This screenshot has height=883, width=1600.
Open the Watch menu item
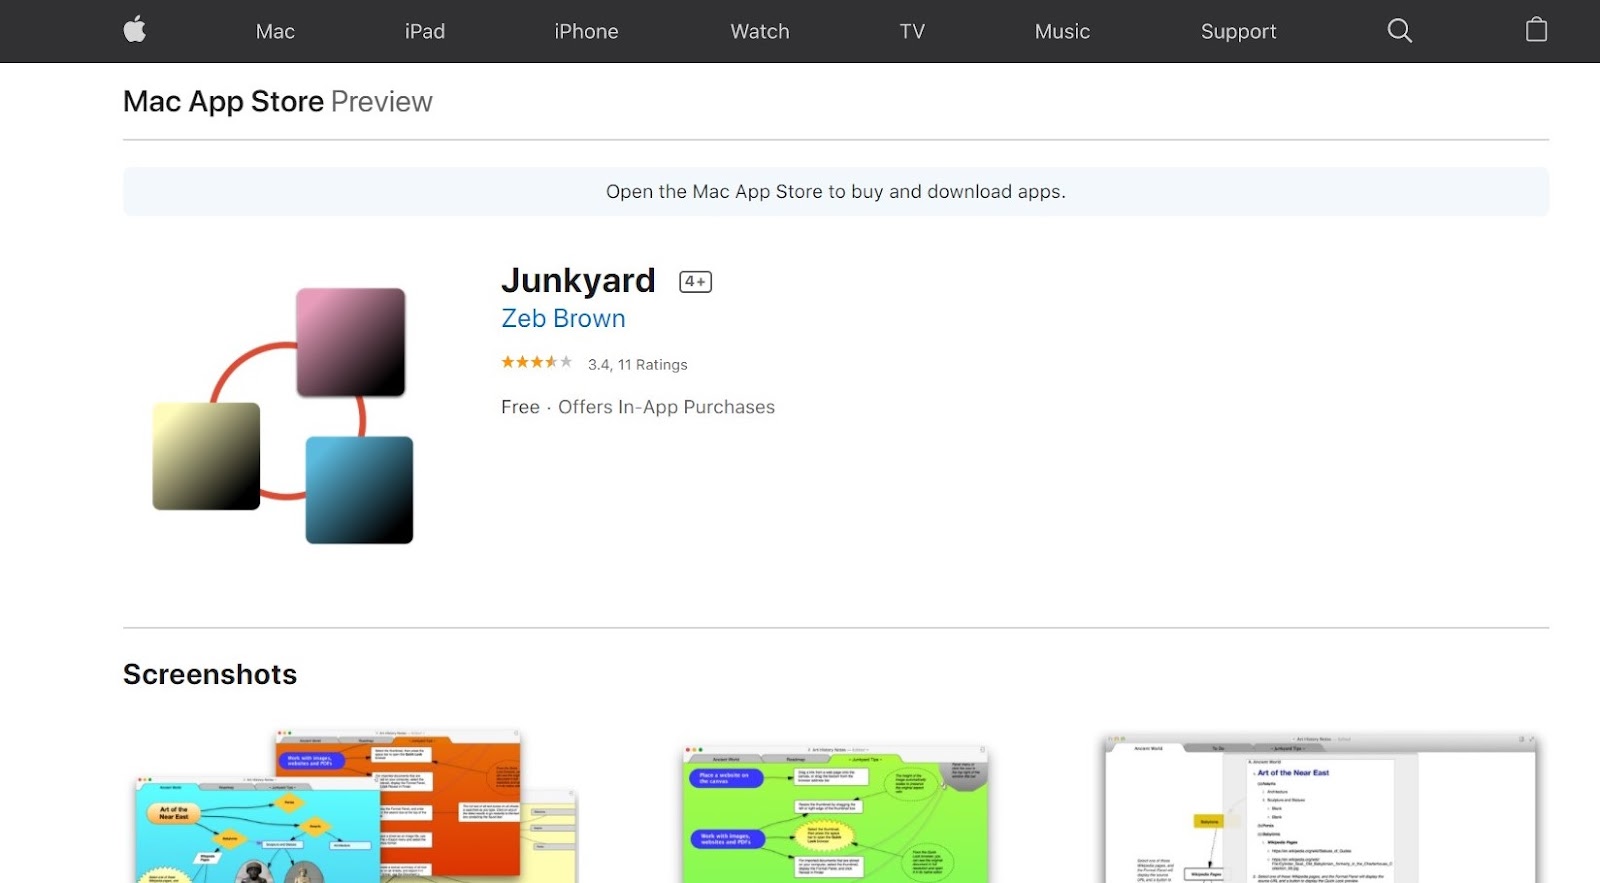[760, 31]
